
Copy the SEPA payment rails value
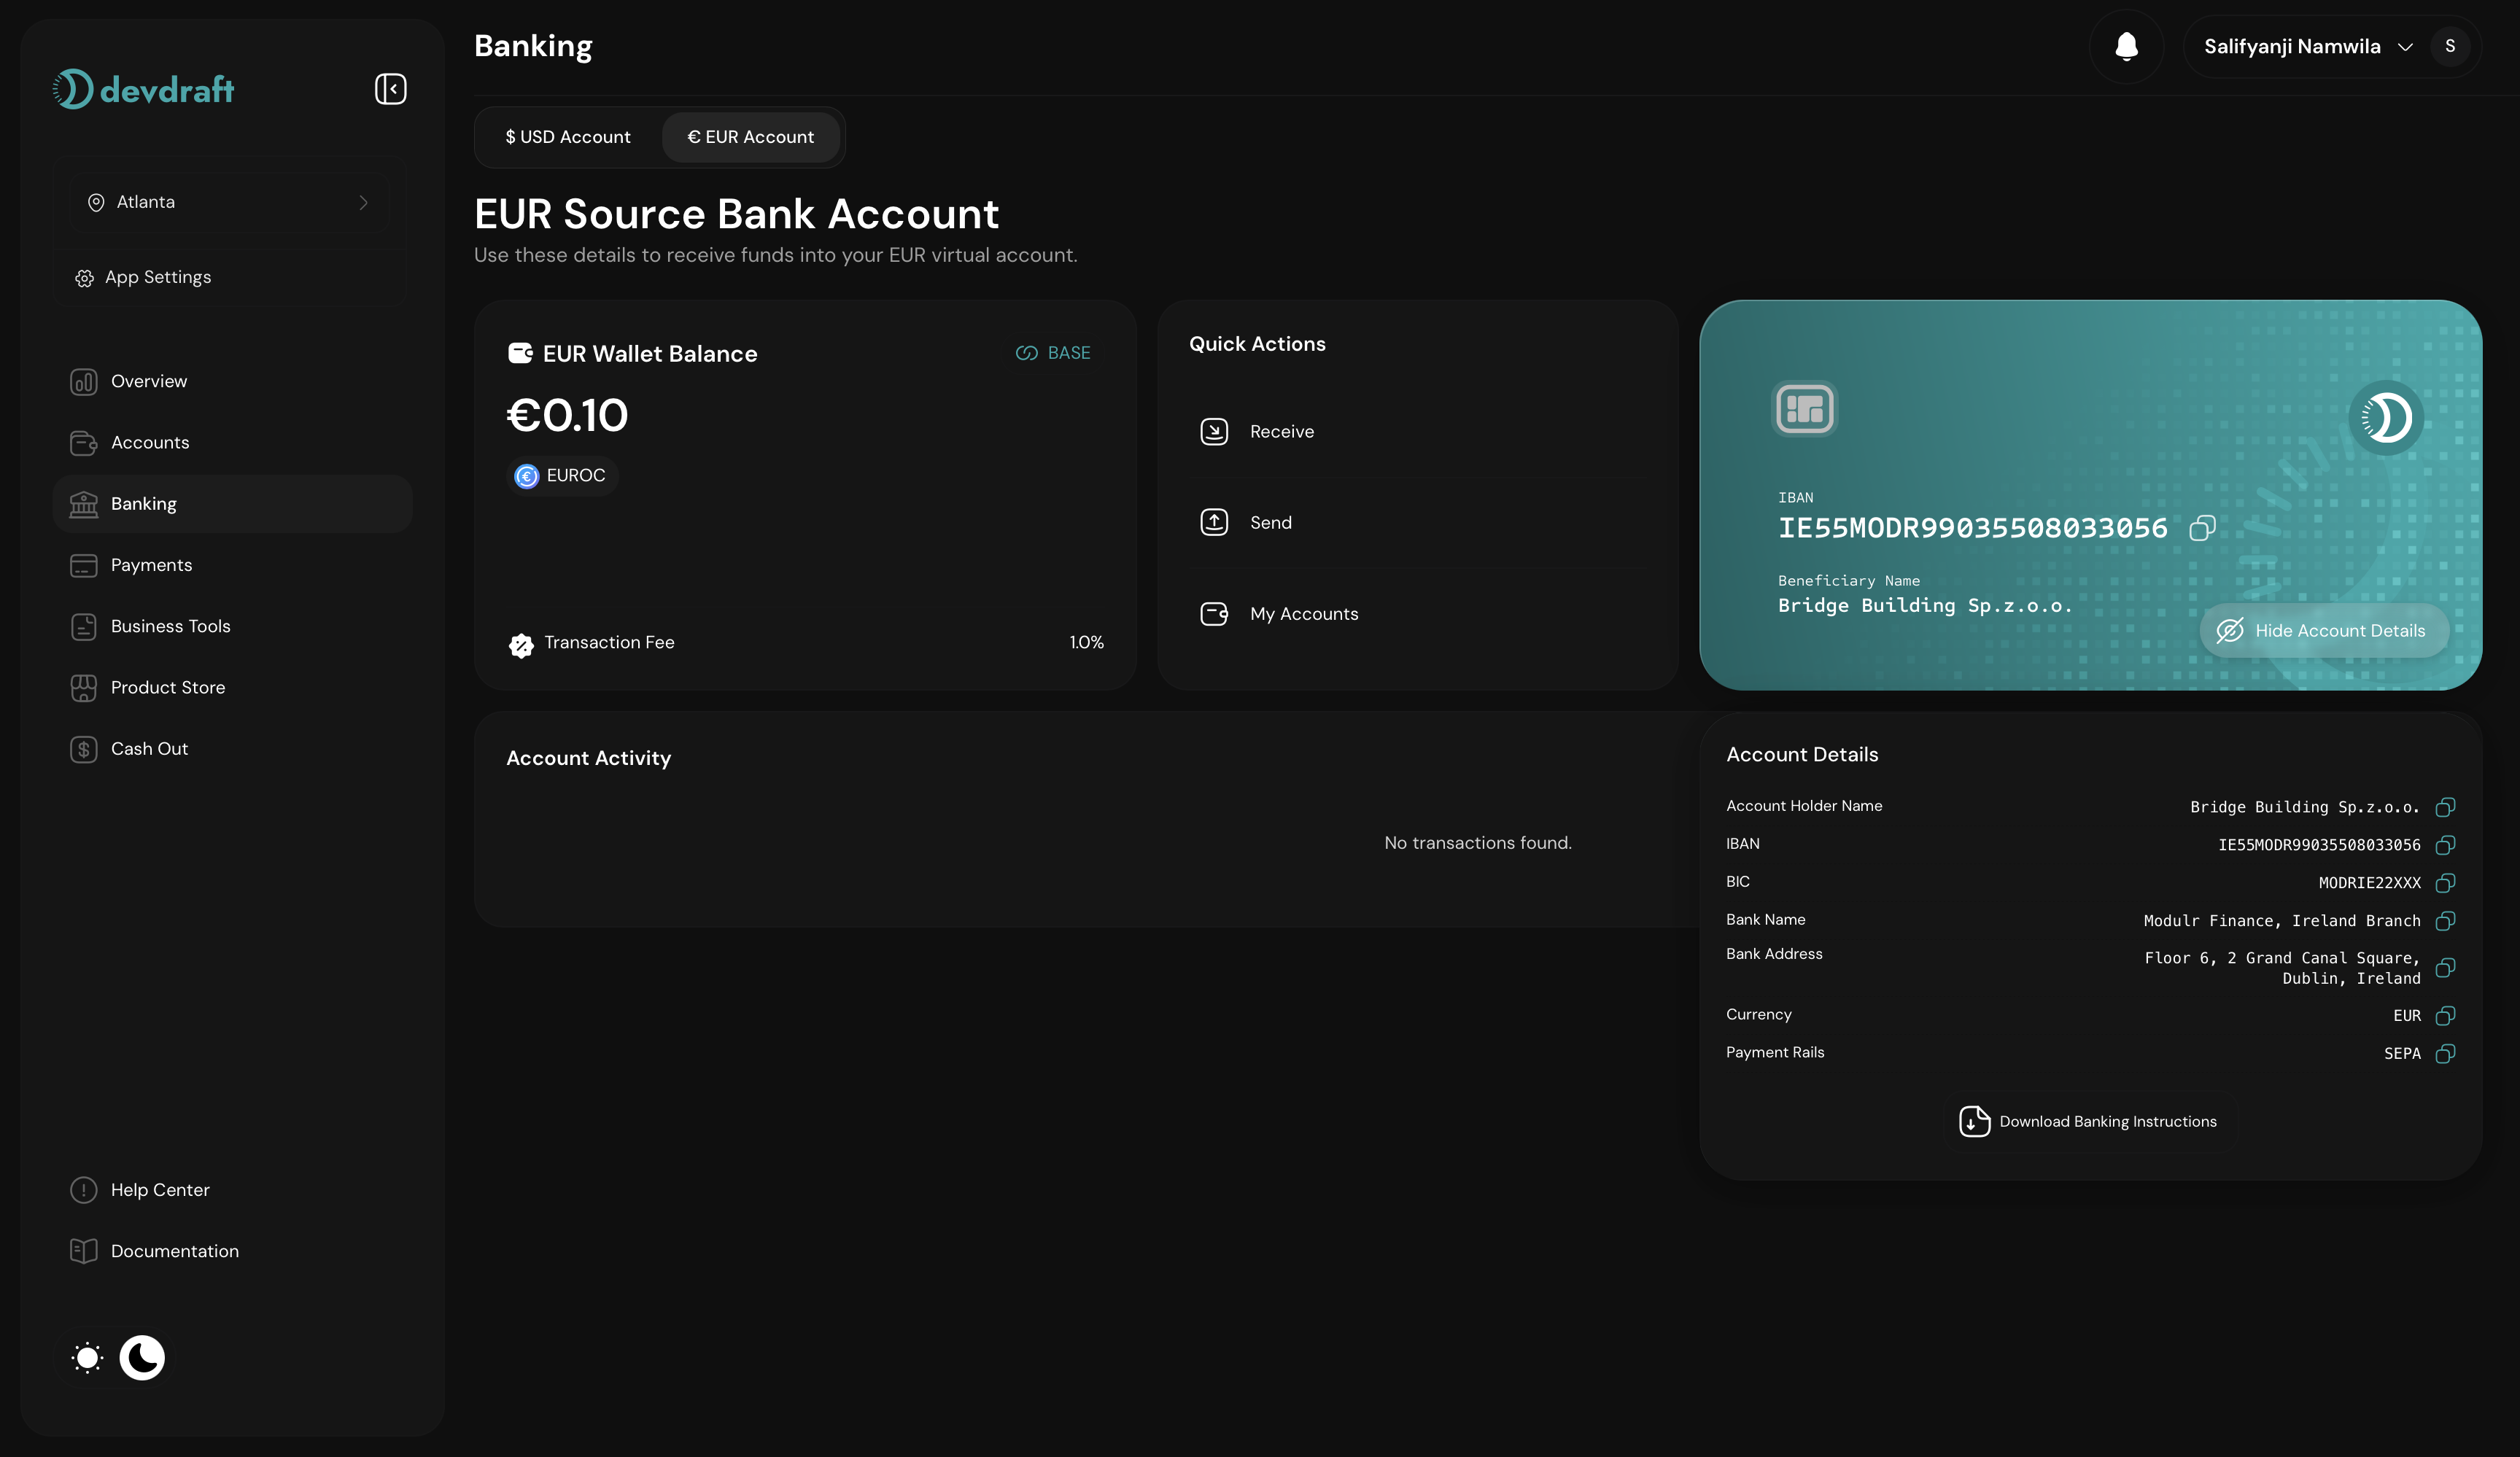pyautogui.click(x=2445, y=1054)
